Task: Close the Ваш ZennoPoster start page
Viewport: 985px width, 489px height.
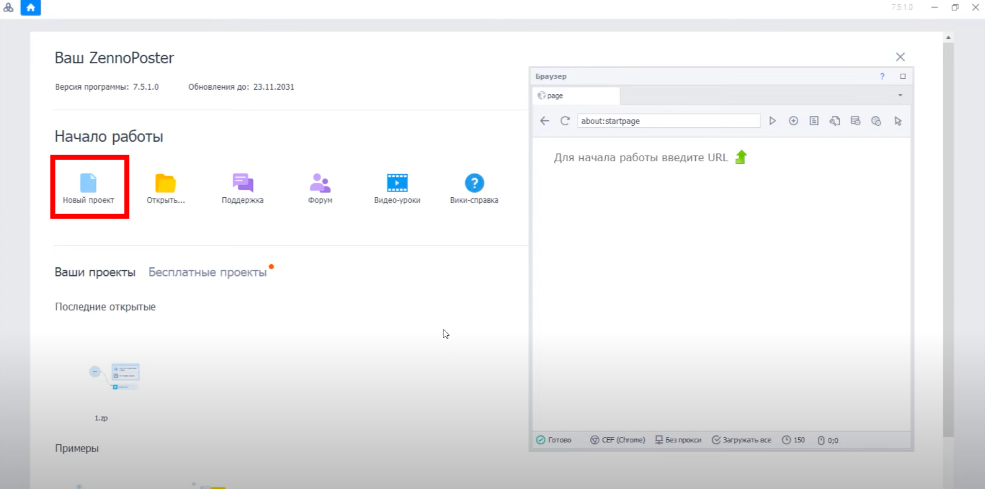Action: point(900,57)
